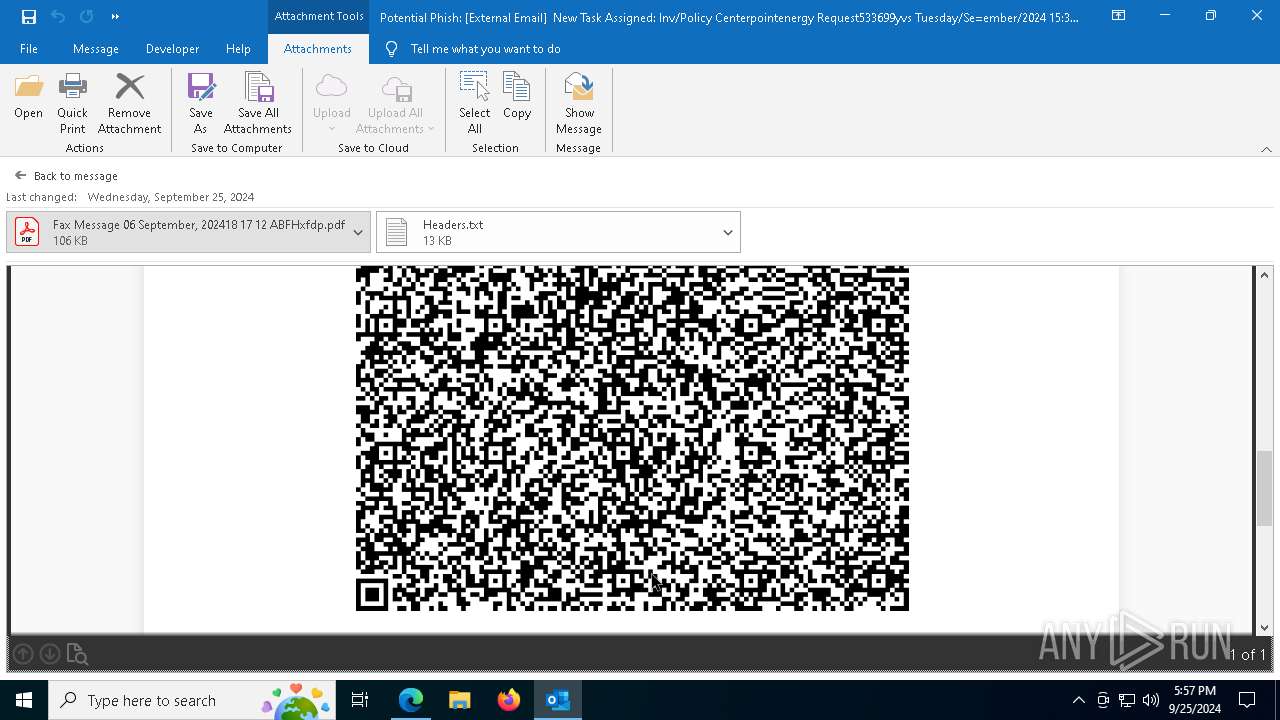Viewport: 1280px width, 720px height.
Task: Select the Headers.txt attachment
Action: click(558, 232)
